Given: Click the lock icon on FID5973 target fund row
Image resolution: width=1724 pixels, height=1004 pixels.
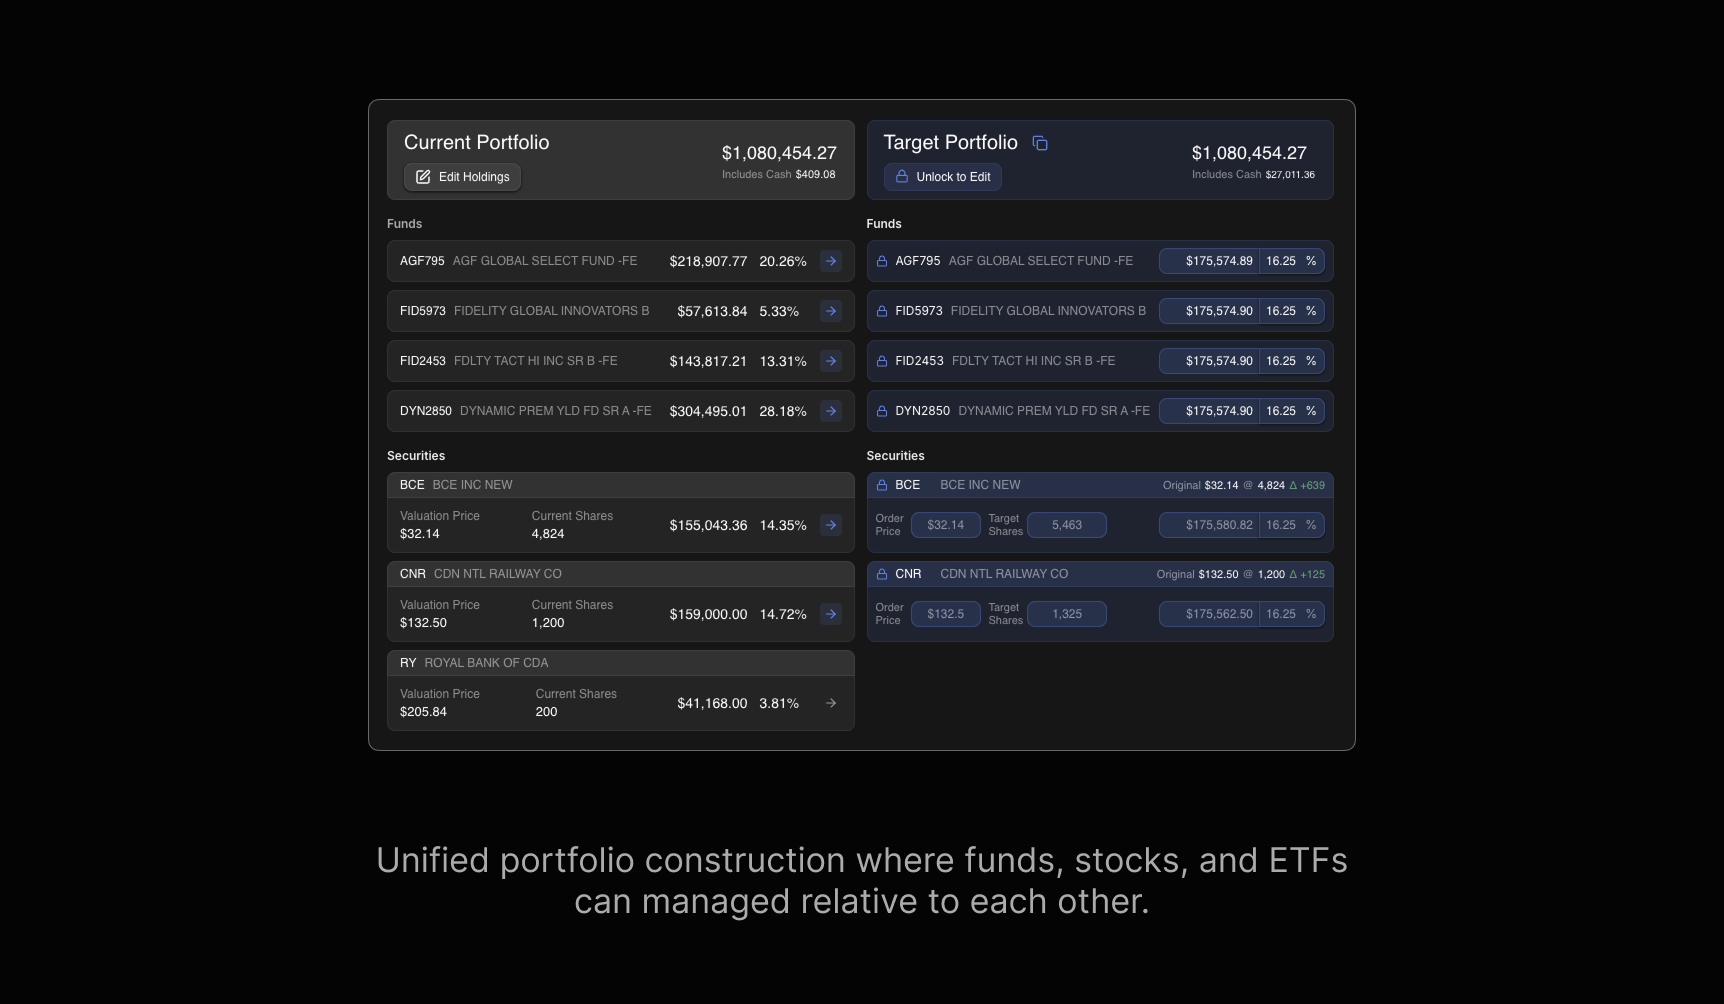Looking at the screenshot, I should point(881,311).
